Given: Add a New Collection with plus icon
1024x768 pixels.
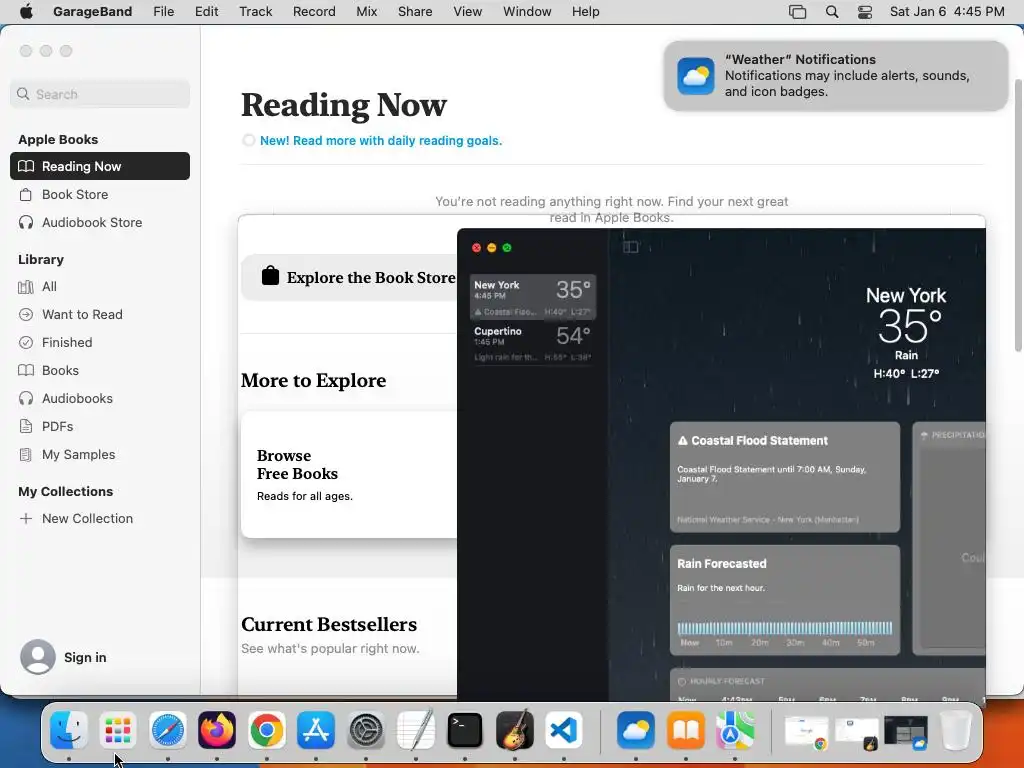Looking at the screenshot, I should coord(26,519).
